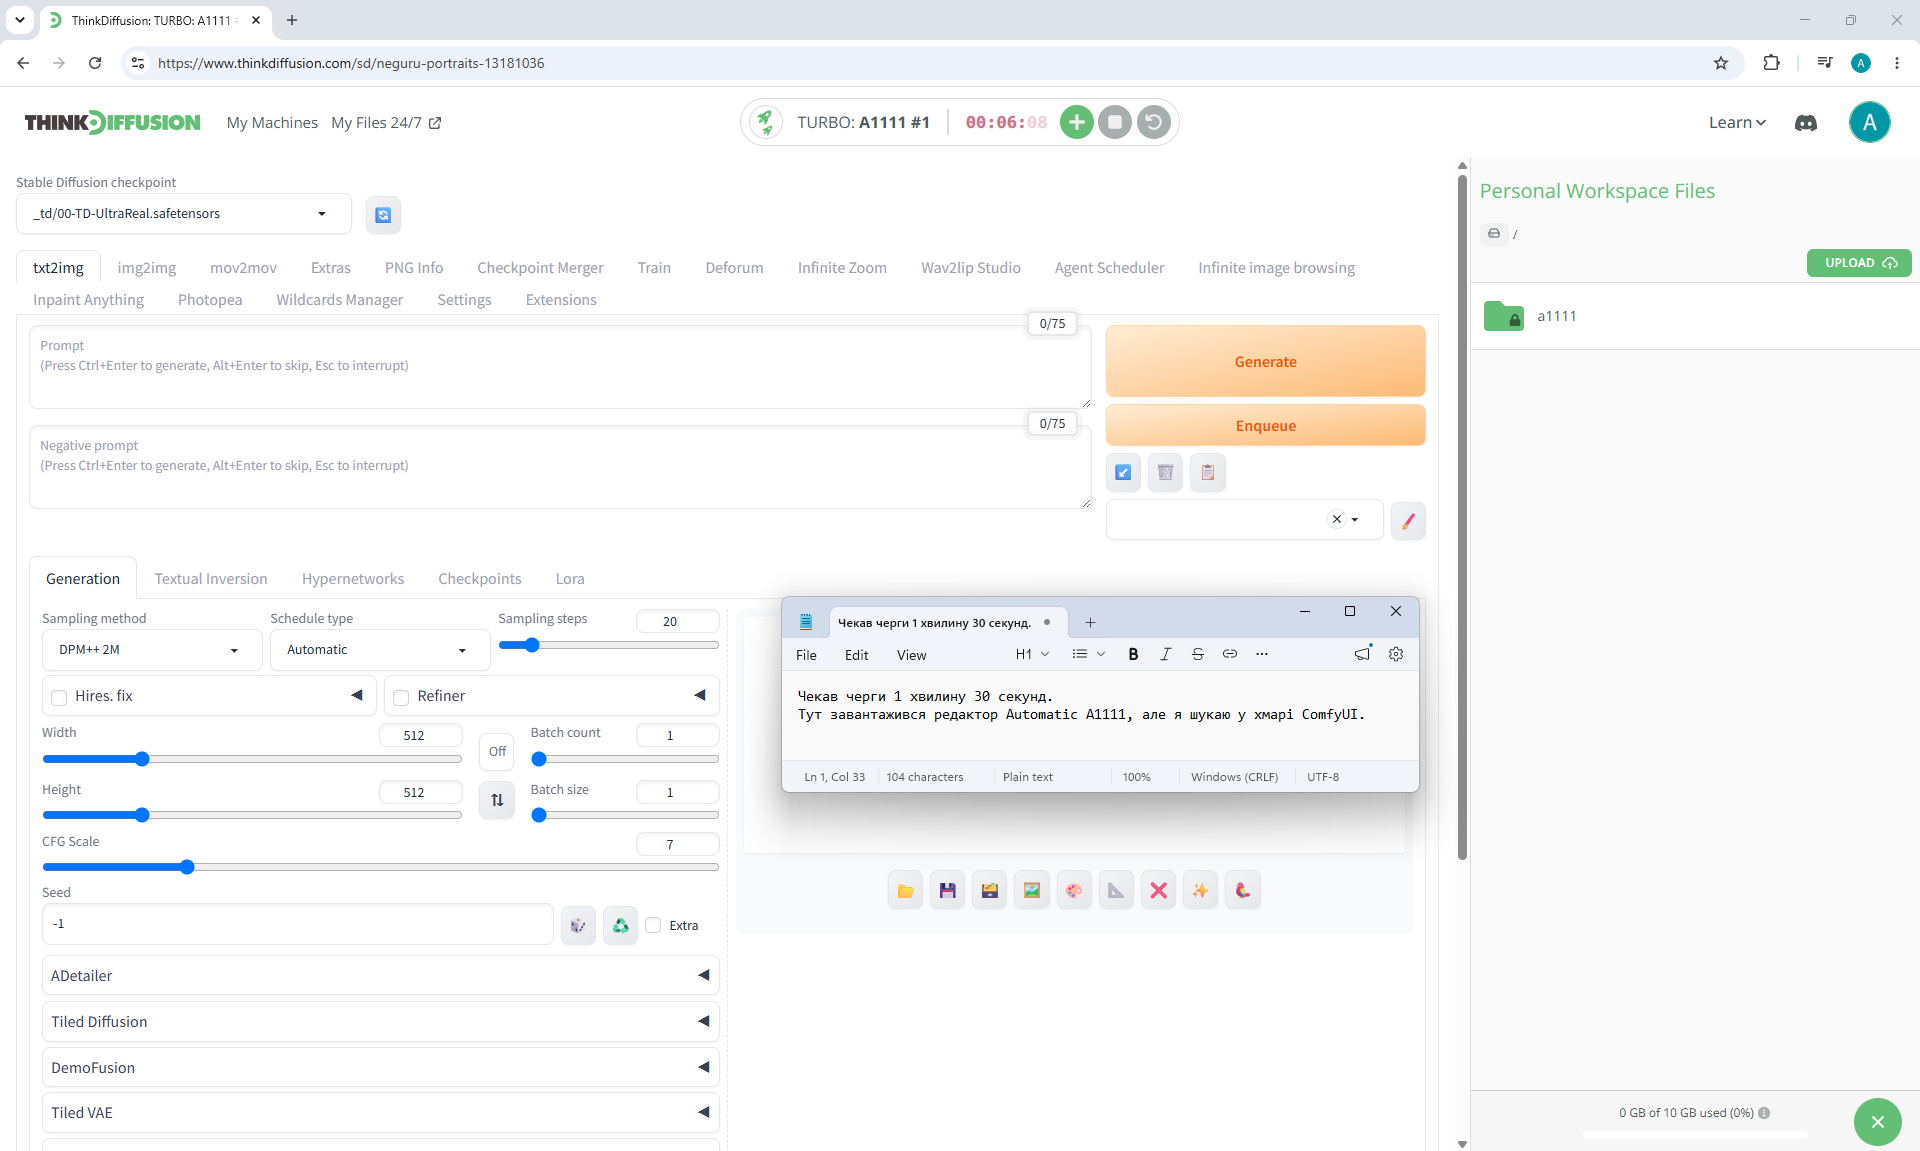Click the Strikethrough icon in Notepad
1920x1151 pixels.
point(1198,654)
